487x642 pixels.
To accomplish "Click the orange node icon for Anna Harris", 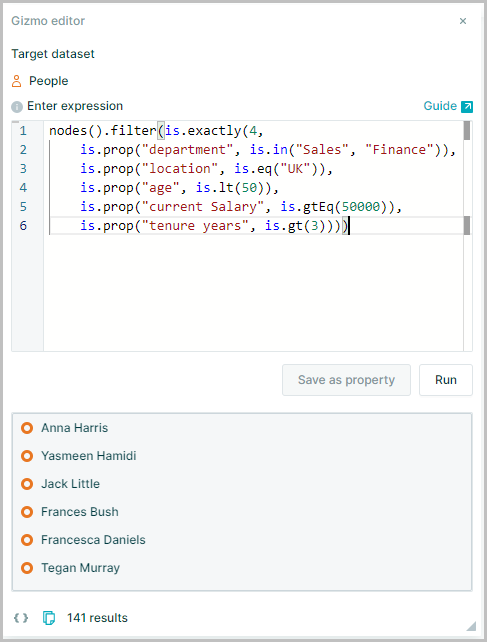I will pos(27,428).
